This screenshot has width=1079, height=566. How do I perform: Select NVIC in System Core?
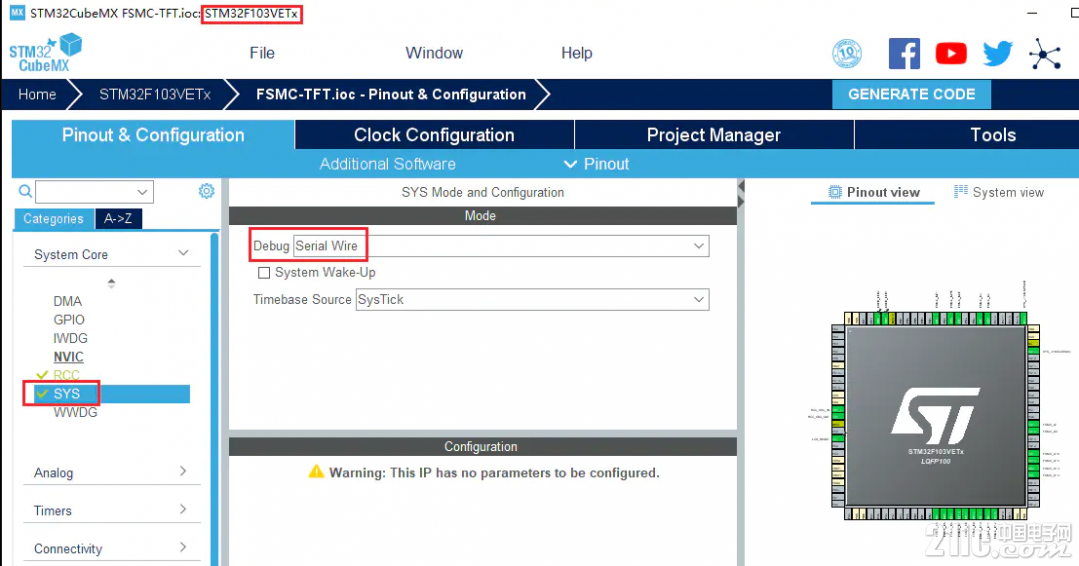click(68, 357)
